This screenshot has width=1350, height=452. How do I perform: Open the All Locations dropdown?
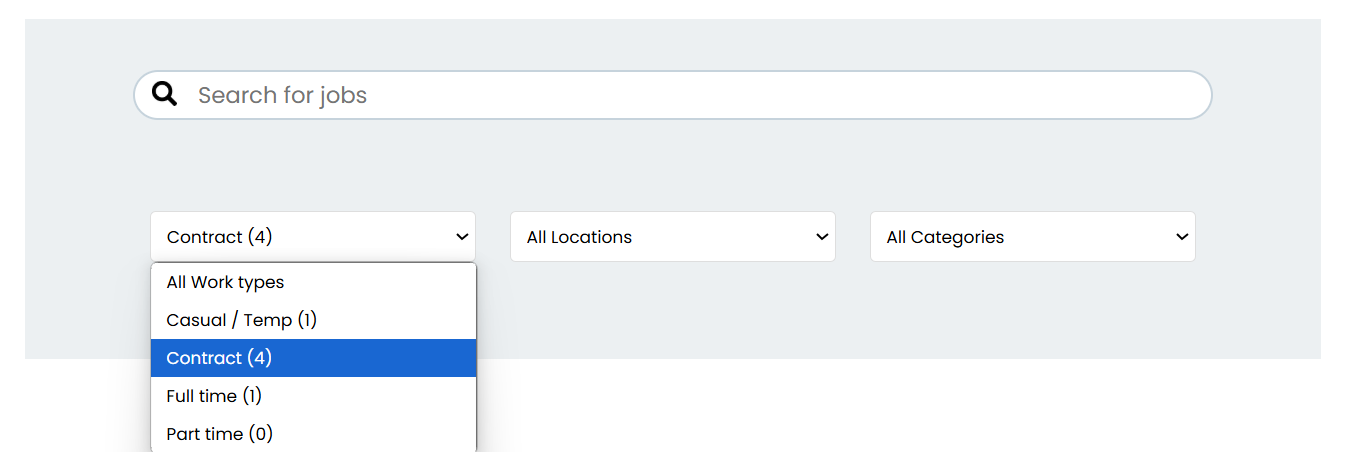click(673, 237)
